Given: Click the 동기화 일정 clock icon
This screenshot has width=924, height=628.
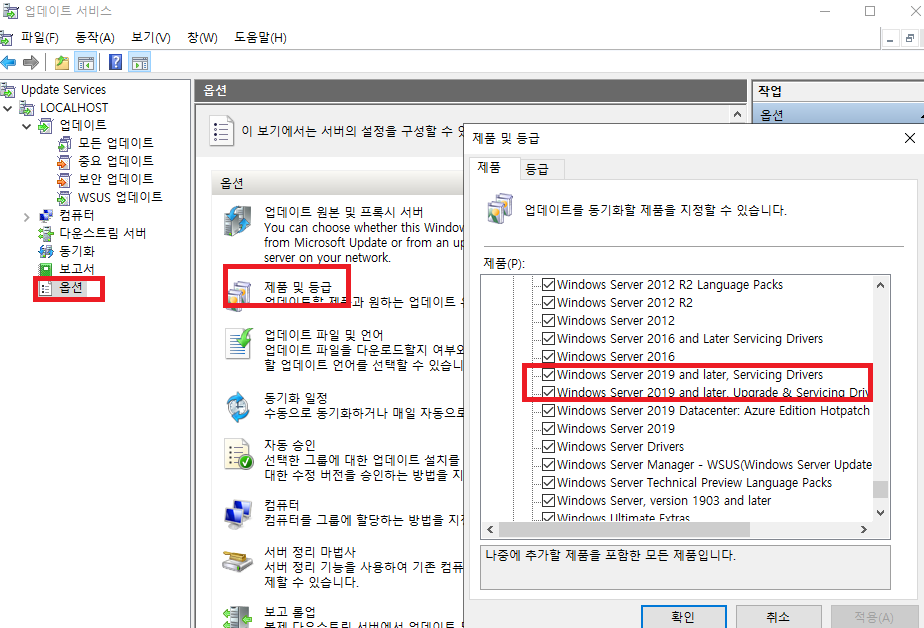Looking at the screenshot, I should pos(239,407).
